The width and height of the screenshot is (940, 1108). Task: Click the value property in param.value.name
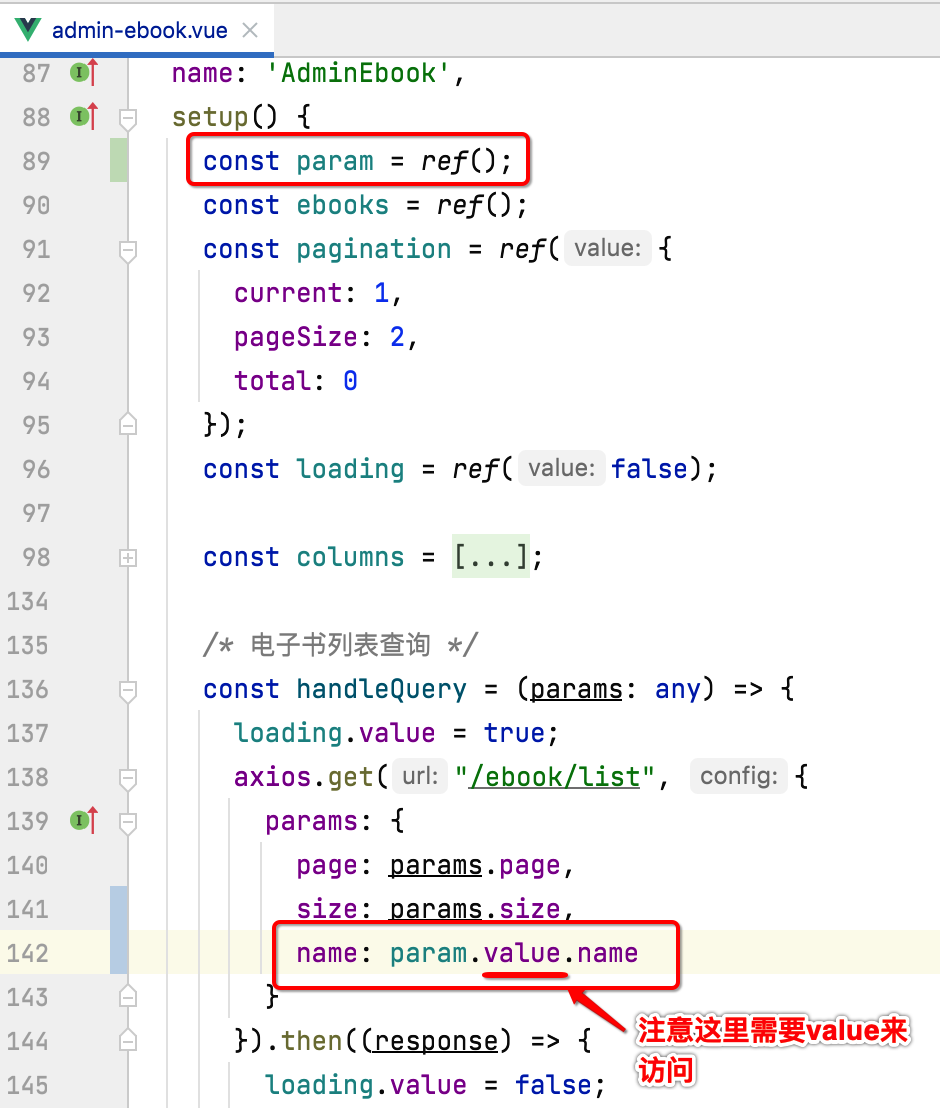522,953
